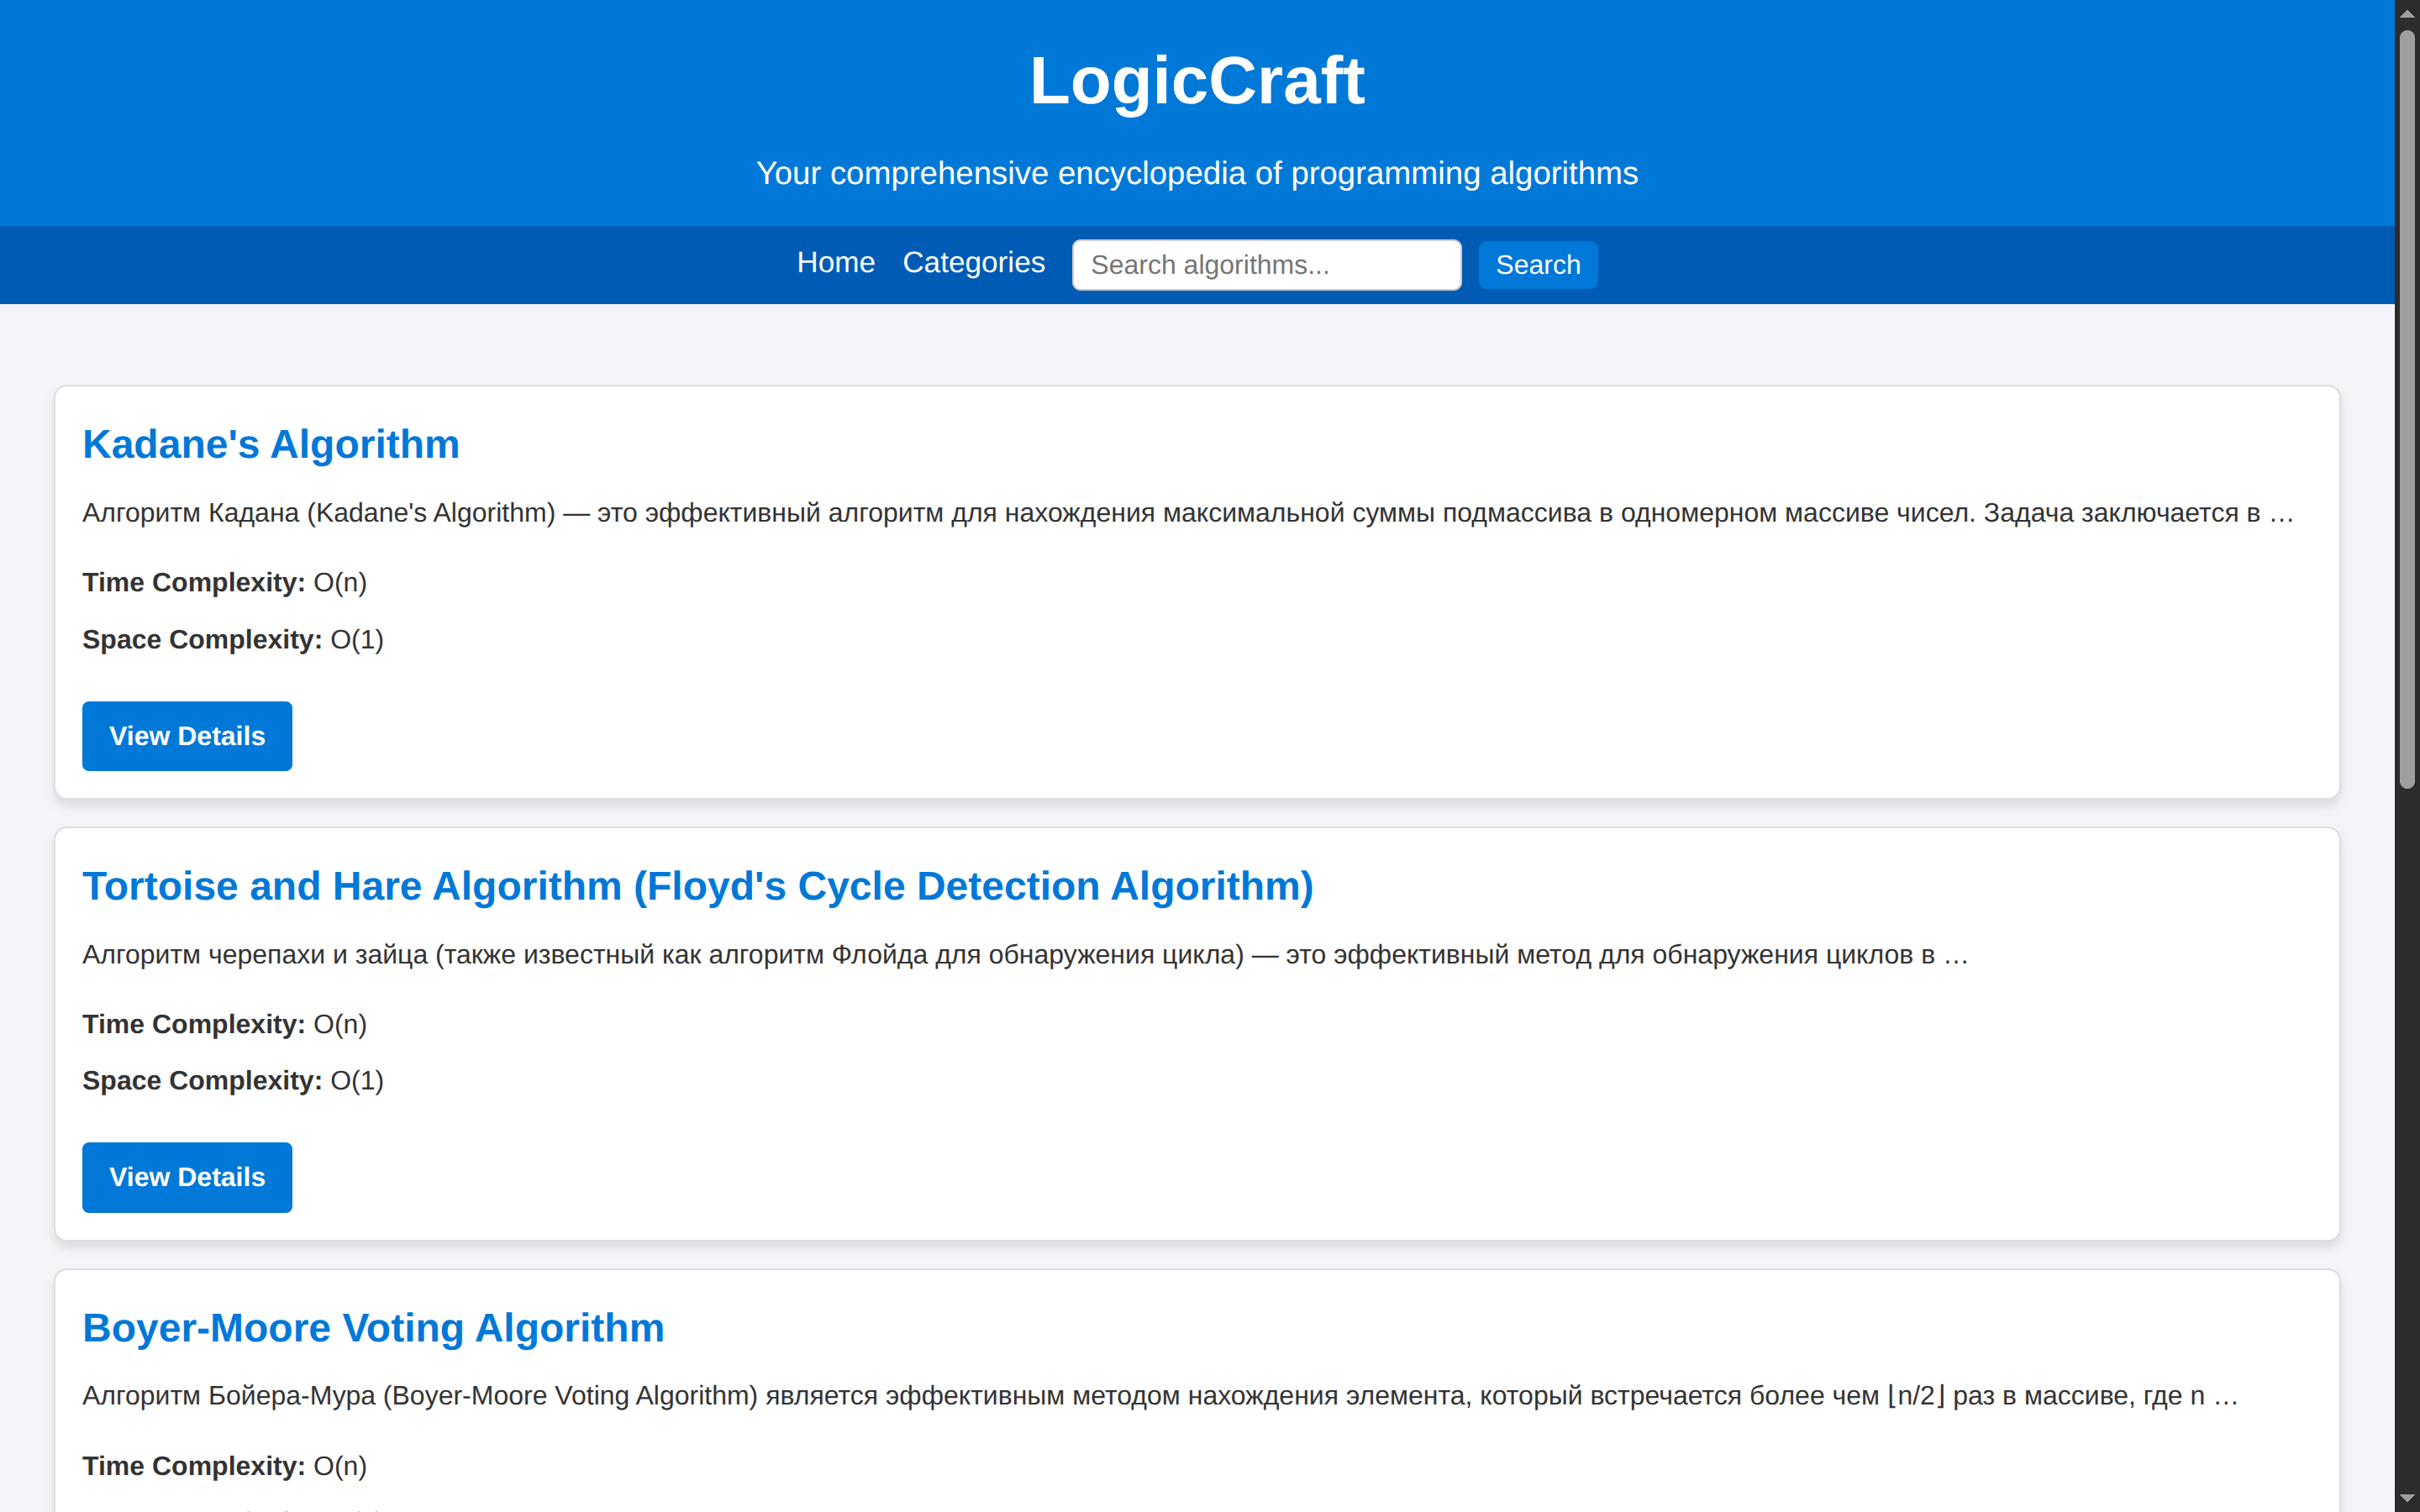Select the Boyer-Moore description text

pos(1160,1396)
